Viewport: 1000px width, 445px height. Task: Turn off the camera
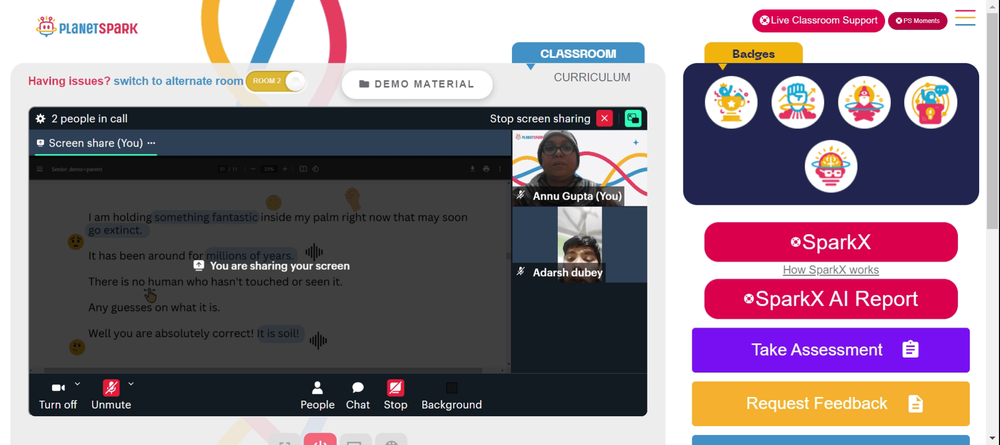click(58, 395)
